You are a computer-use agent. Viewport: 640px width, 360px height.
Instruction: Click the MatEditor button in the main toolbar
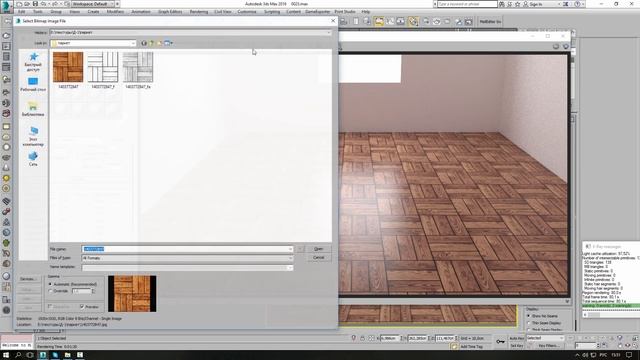tap(490, 21)
